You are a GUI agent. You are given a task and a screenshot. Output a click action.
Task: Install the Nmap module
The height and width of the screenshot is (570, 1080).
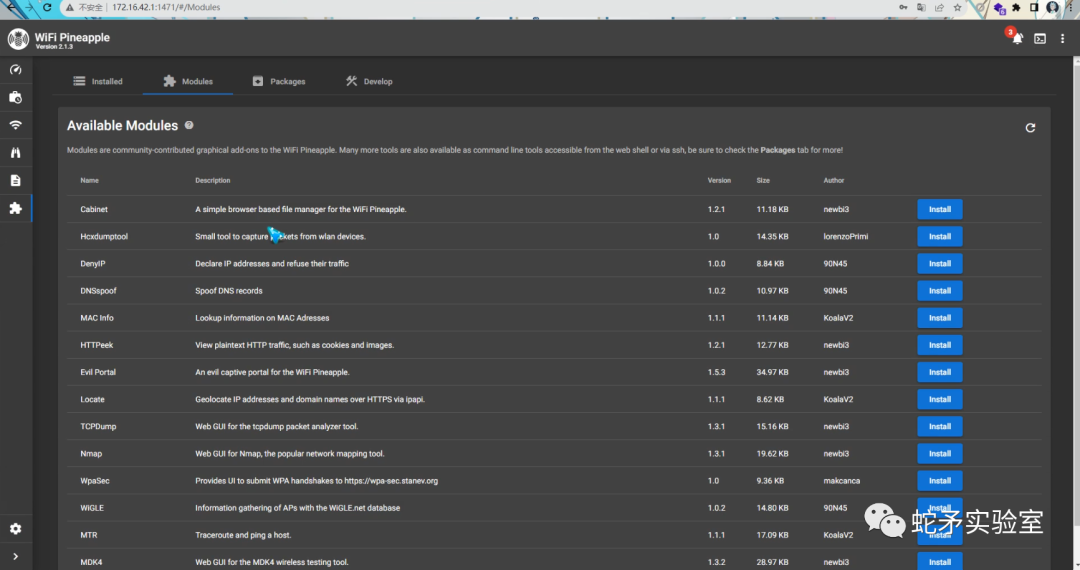(939, 454)
